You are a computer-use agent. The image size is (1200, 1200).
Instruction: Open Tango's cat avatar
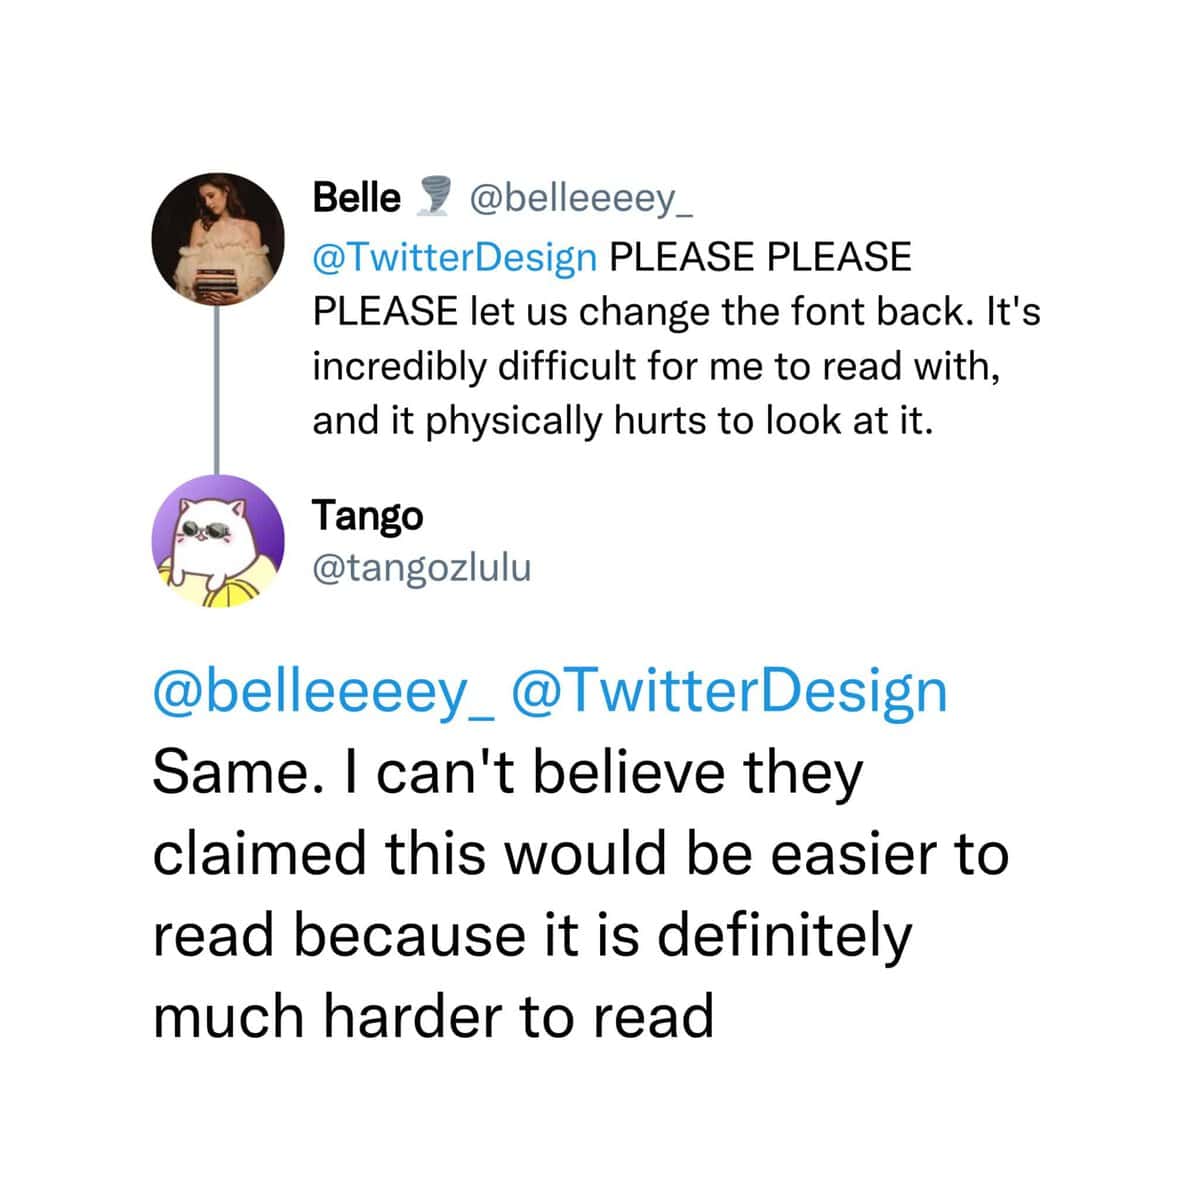(x=218, y=541)
